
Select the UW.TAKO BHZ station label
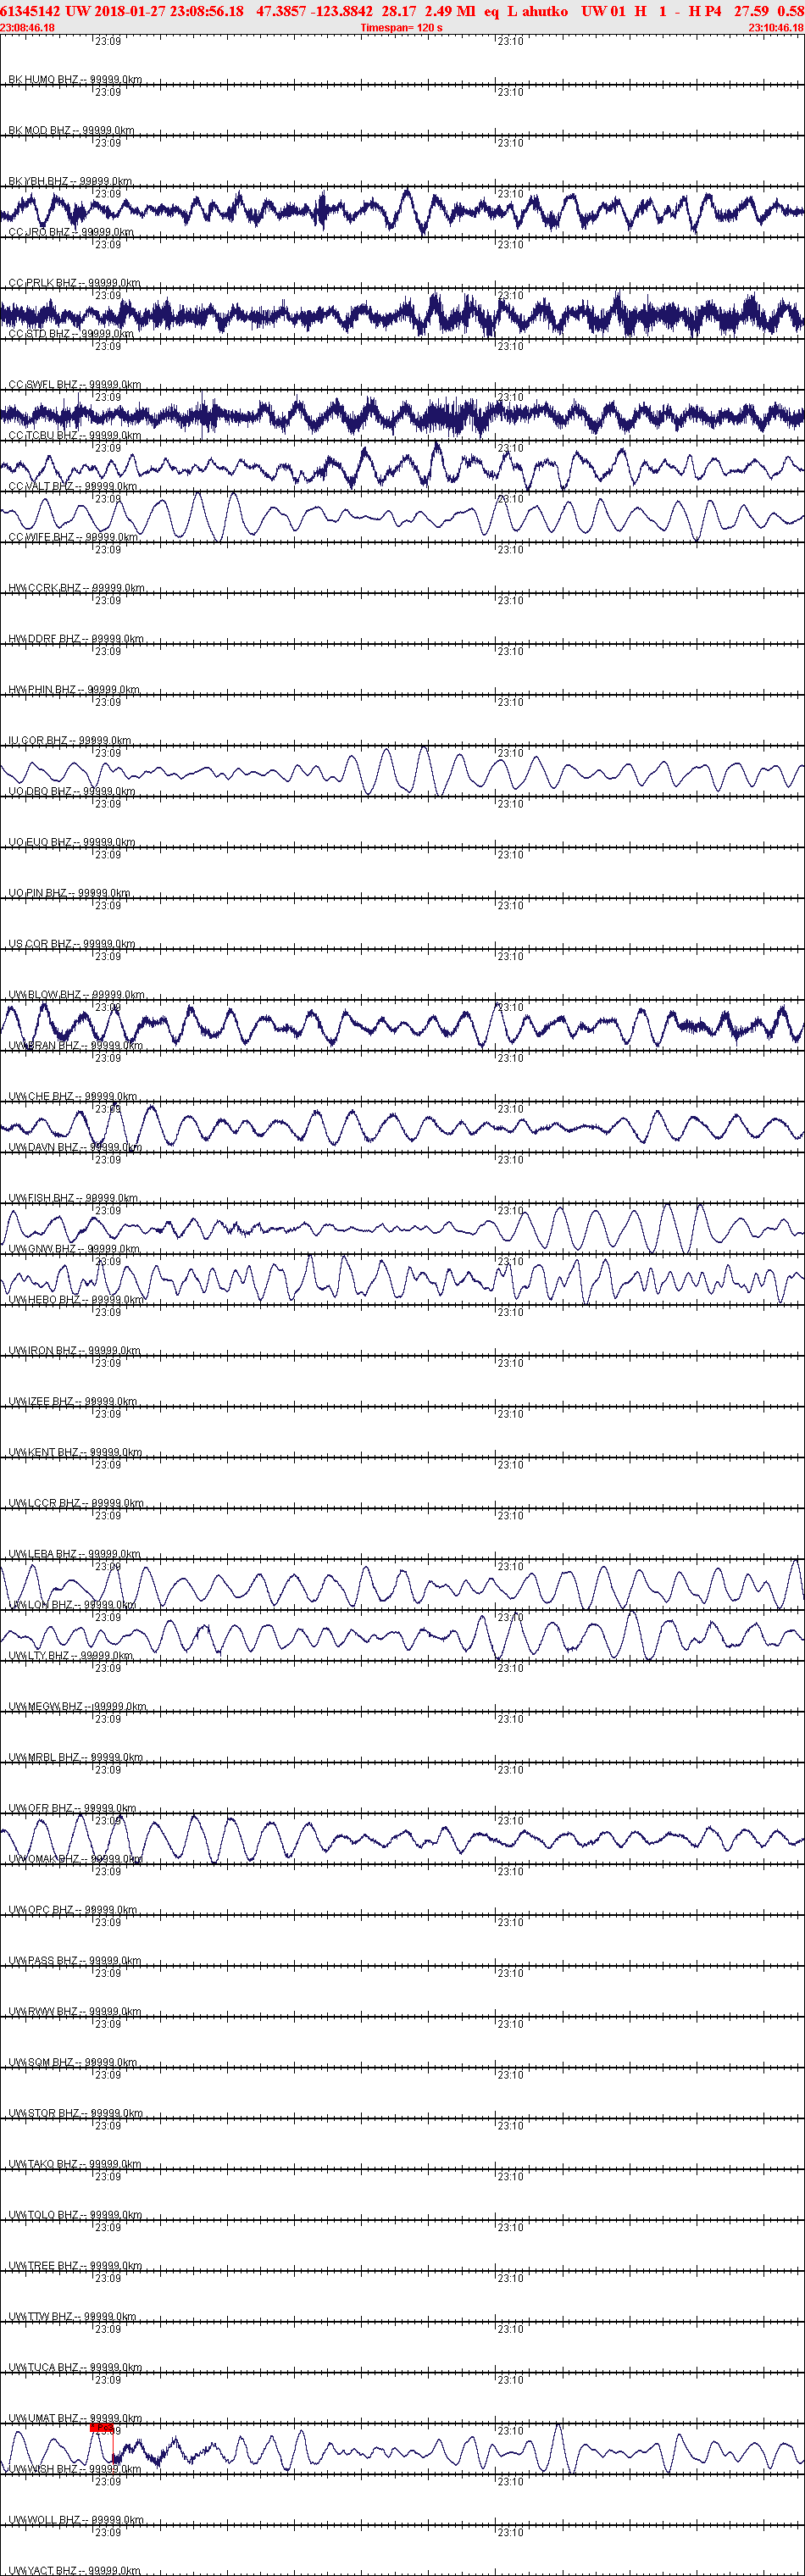(75, 2164)
